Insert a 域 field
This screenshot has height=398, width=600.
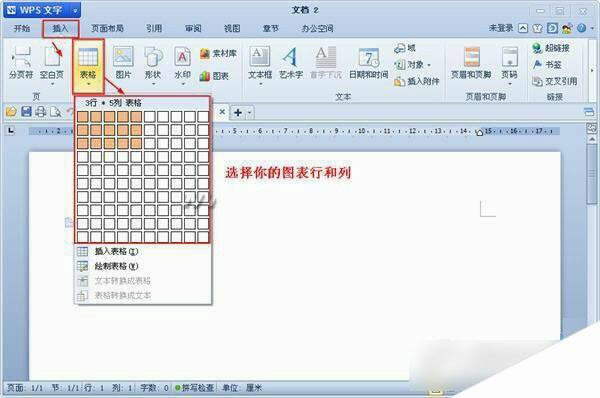[x=405, y=48]
